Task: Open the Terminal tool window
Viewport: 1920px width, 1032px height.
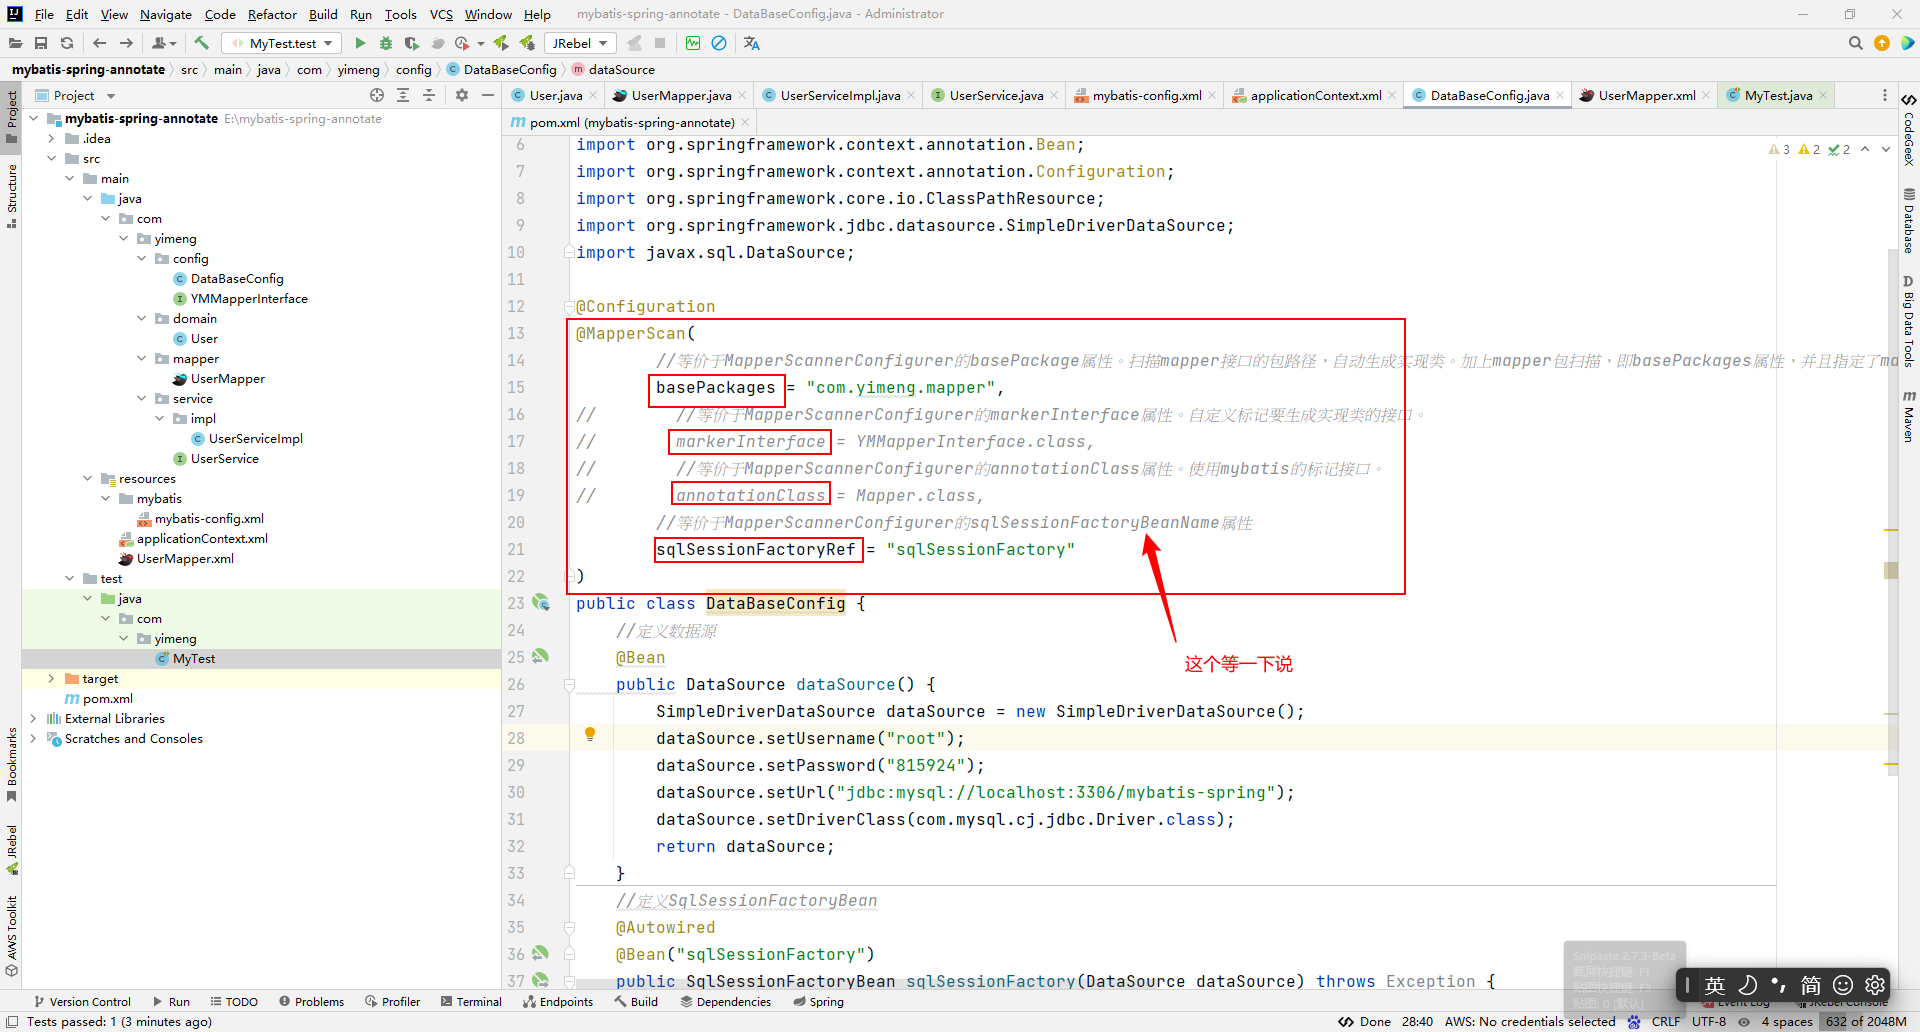Action: tap(471, 1001)
